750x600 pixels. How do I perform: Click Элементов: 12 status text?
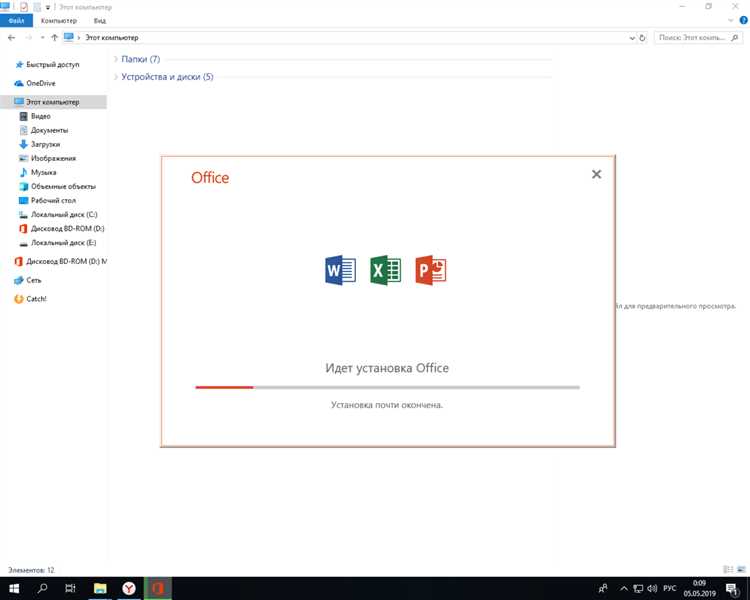tap(31, 570)
